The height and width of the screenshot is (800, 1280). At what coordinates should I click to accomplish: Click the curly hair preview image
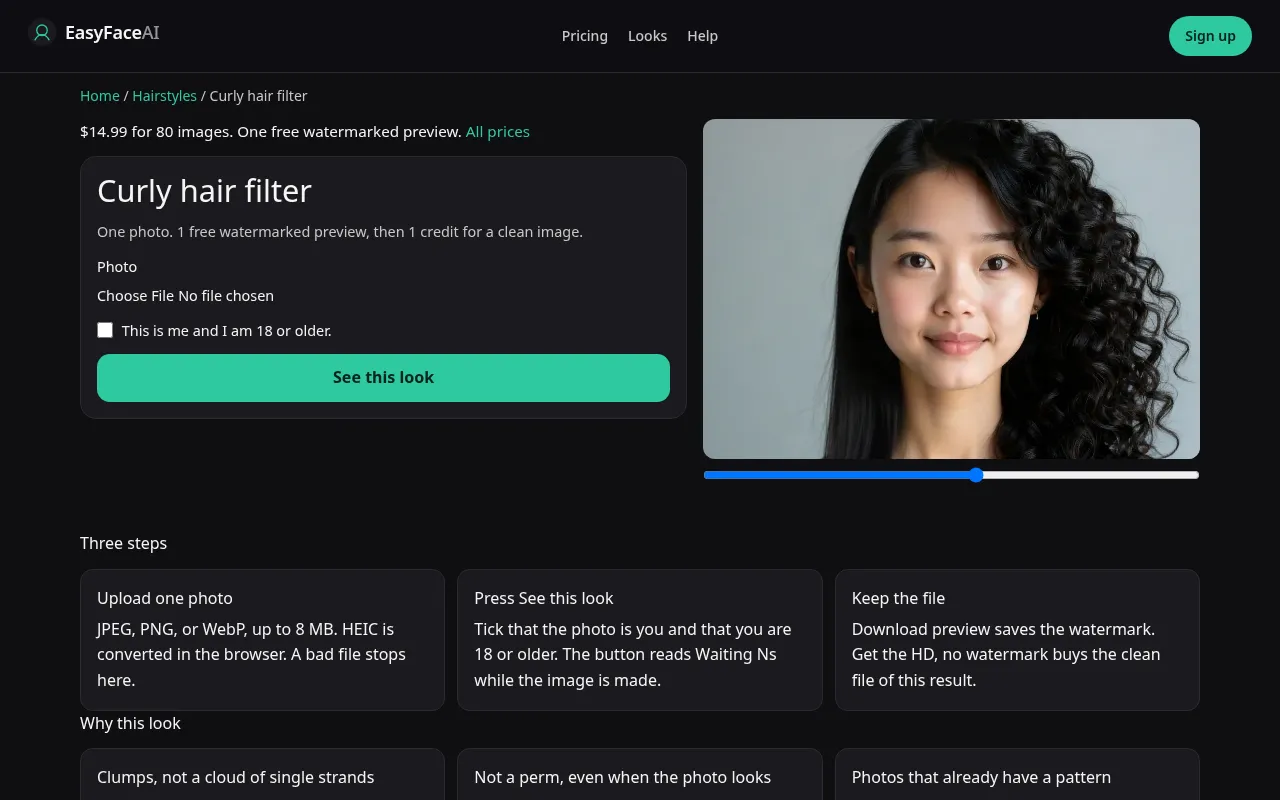[951, 289]
